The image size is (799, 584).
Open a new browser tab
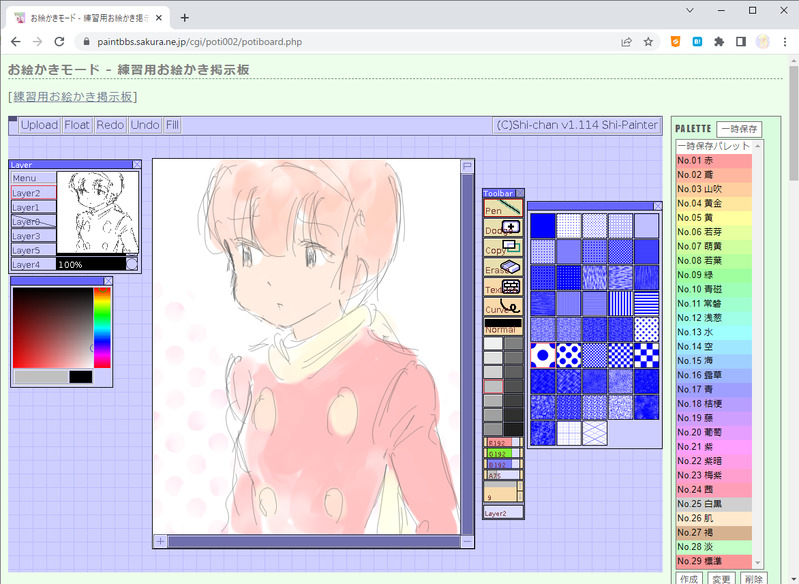[x=184, y=18]
